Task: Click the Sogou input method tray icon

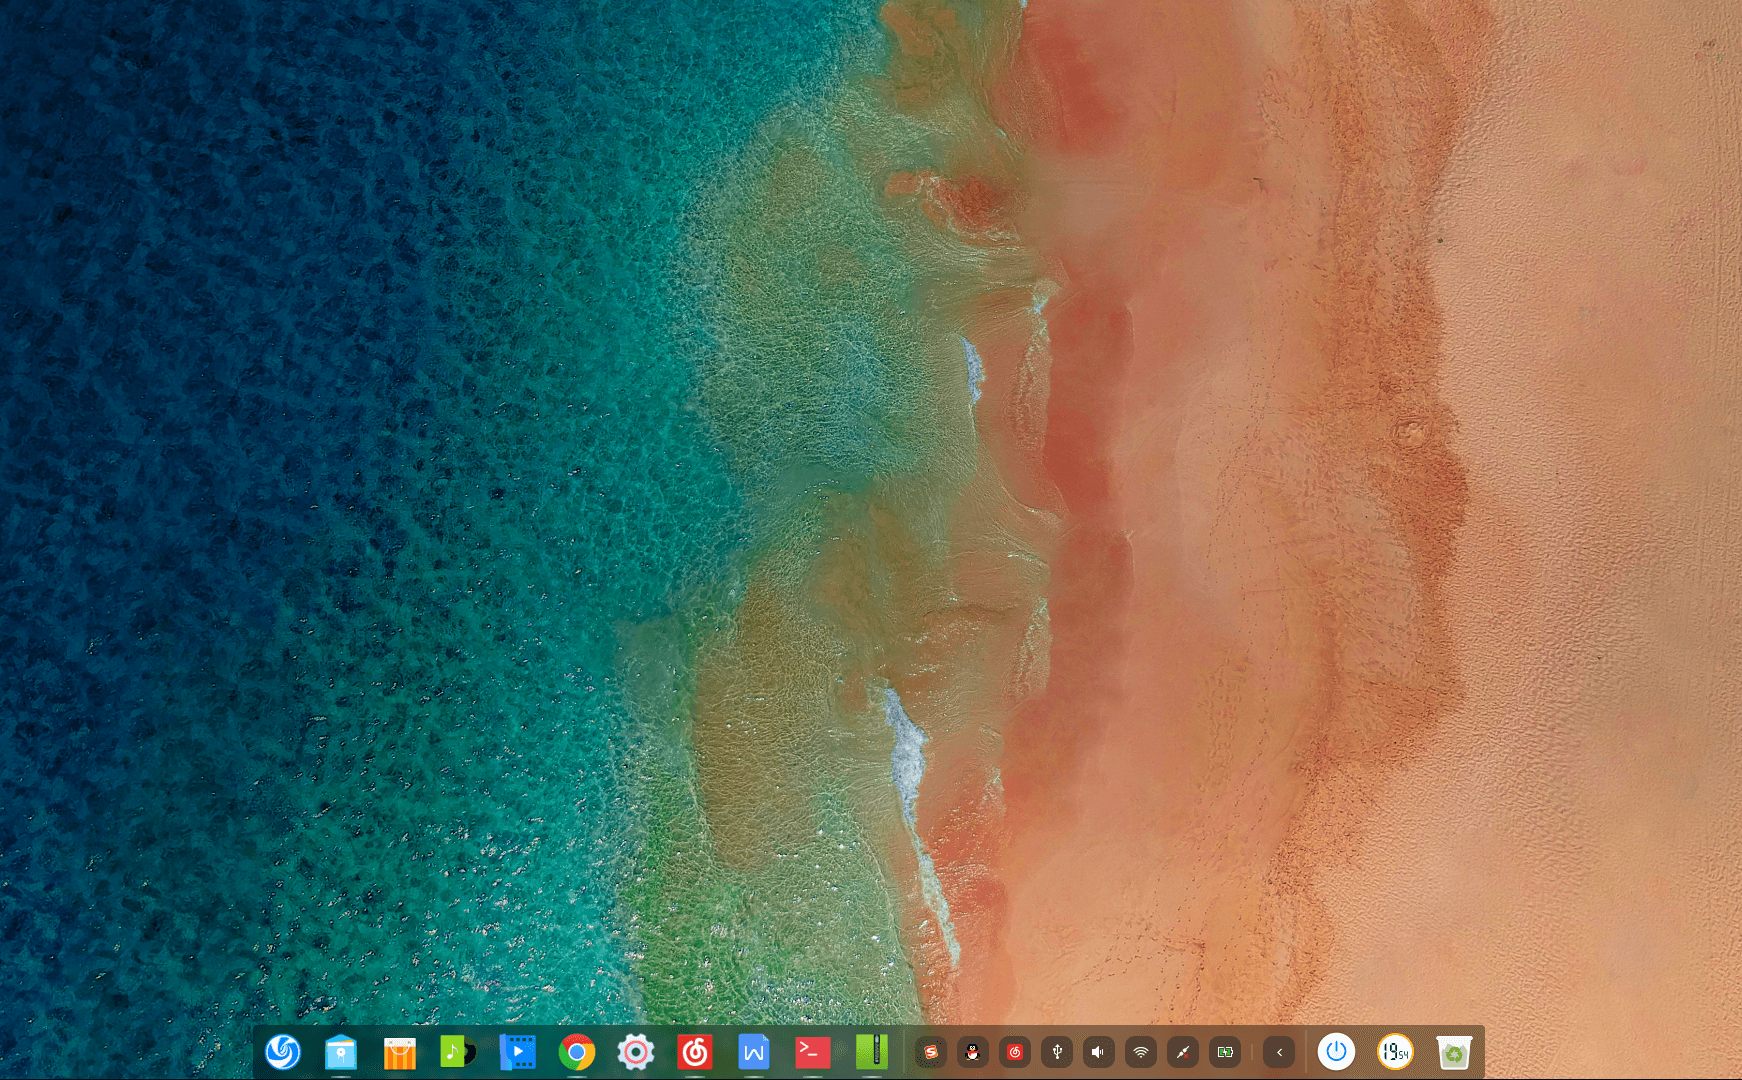Action: [931, 1052]
